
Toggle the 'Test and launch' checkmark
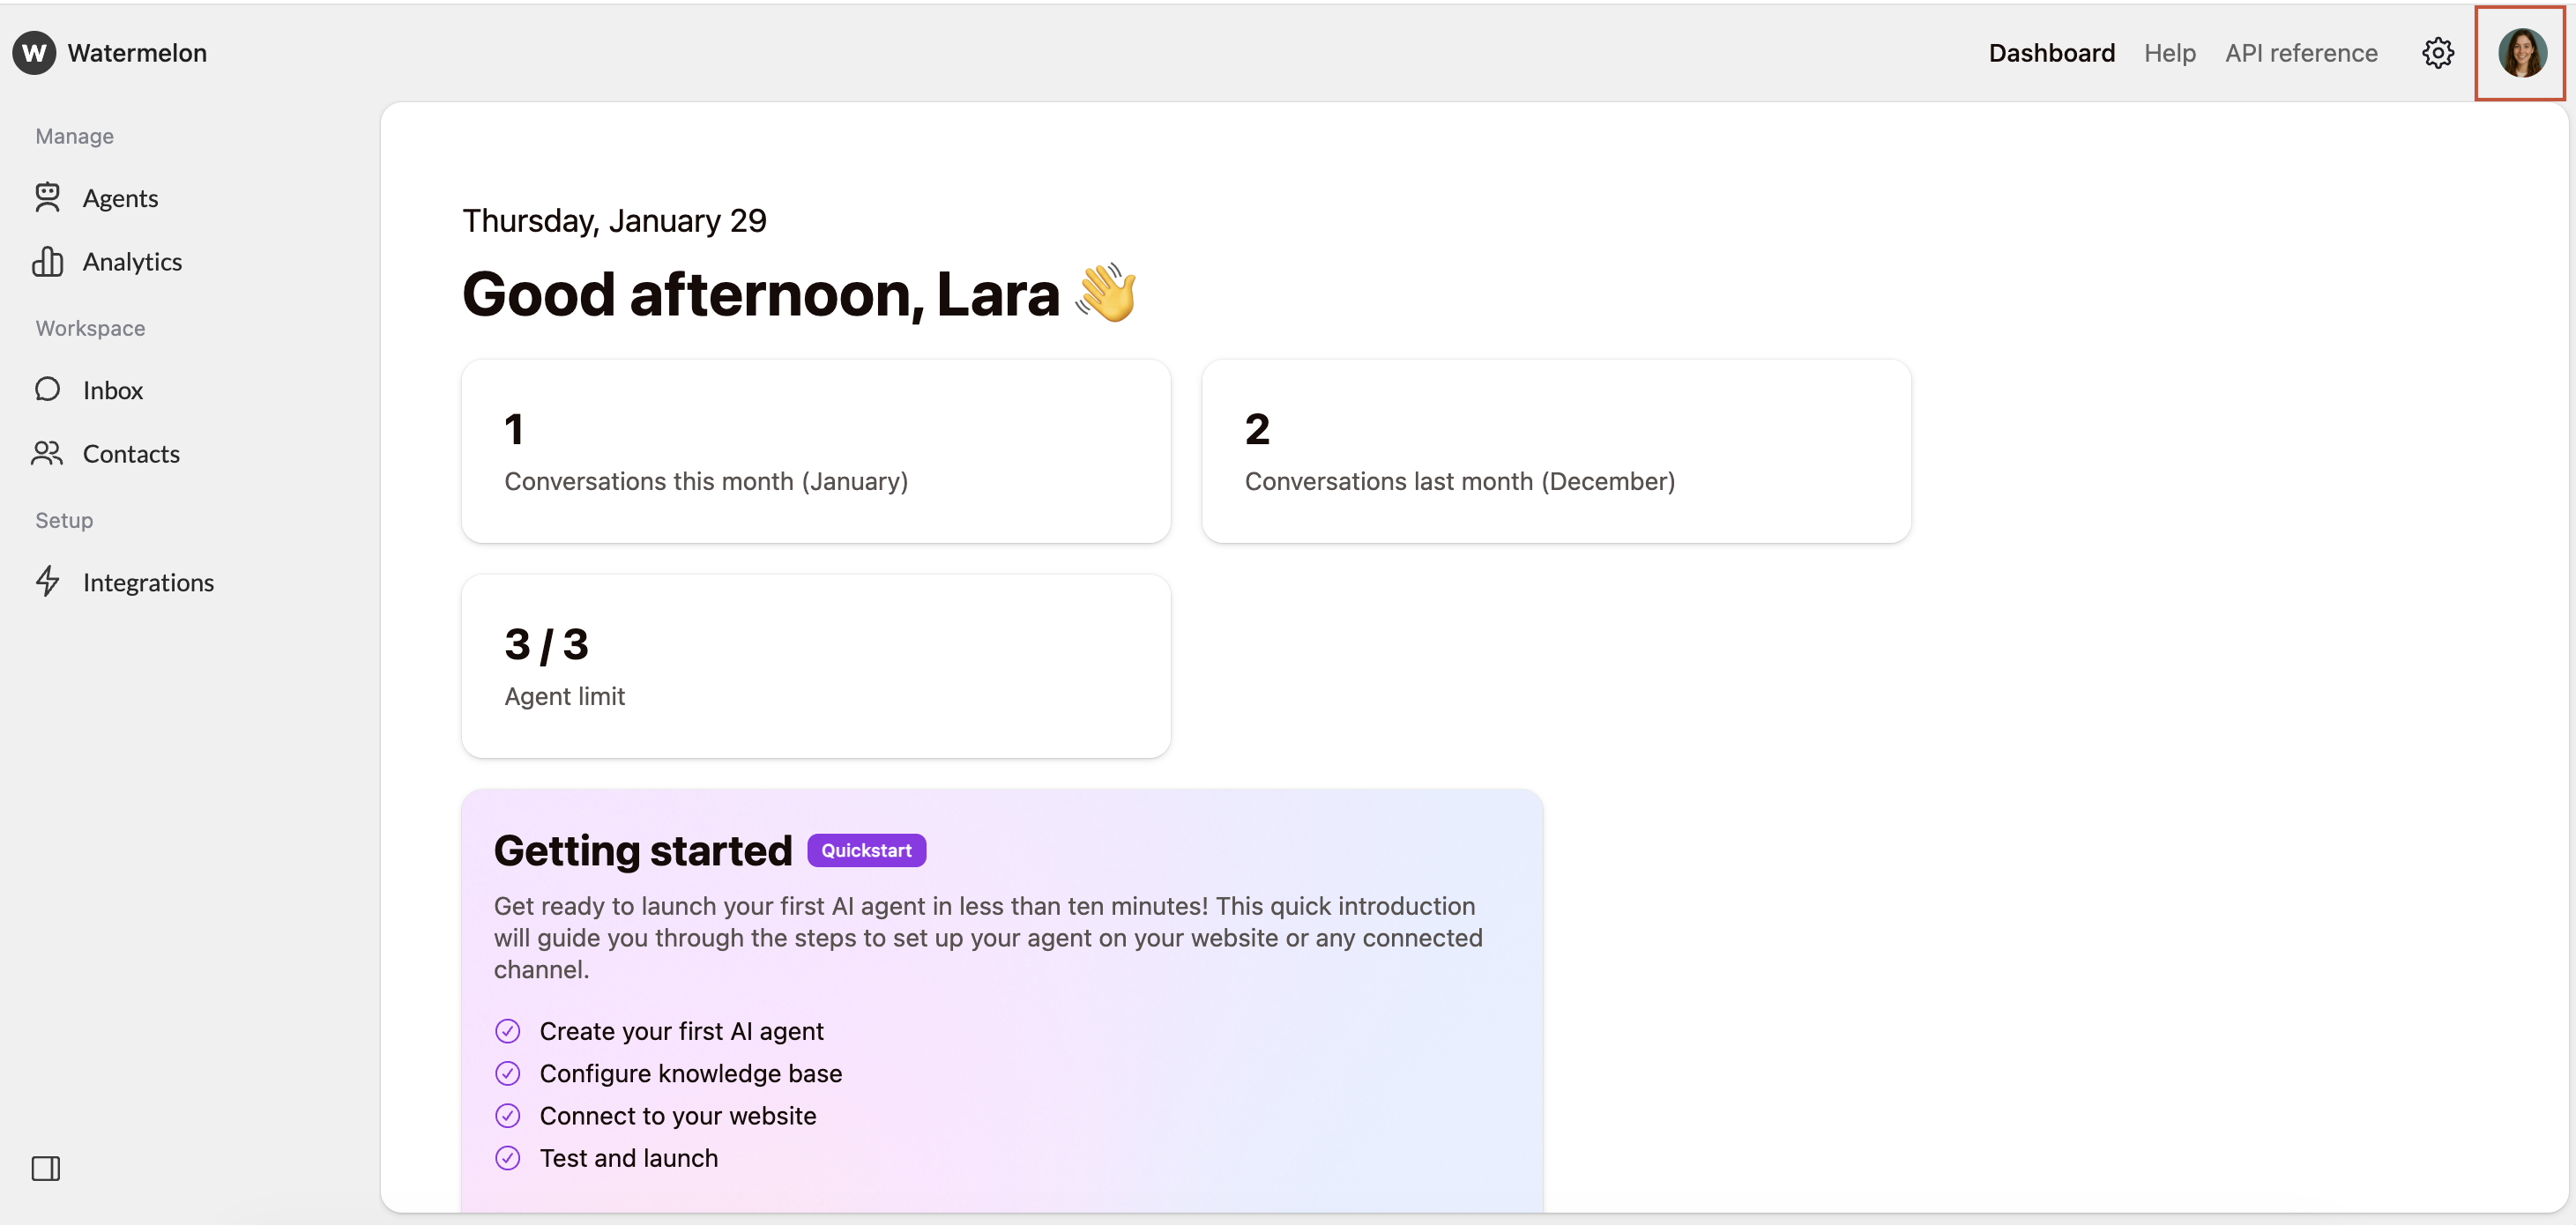[x=508, y=1158]
